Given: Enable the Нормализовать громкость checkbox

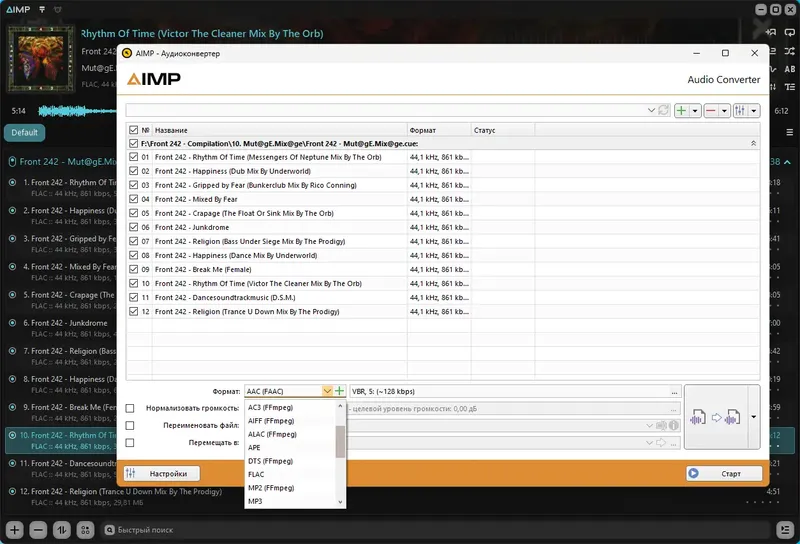Looking at the screenshot, I should click(x=130, y=408).
